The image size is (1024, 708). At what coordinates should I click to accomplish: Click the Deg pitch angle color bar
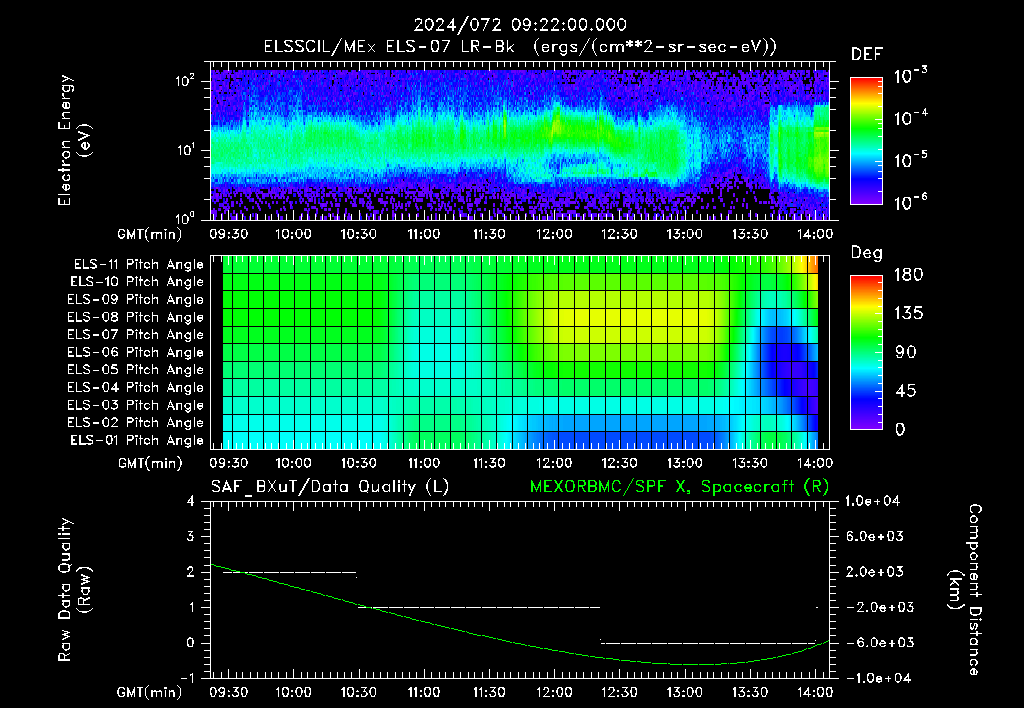coord(866,352)
